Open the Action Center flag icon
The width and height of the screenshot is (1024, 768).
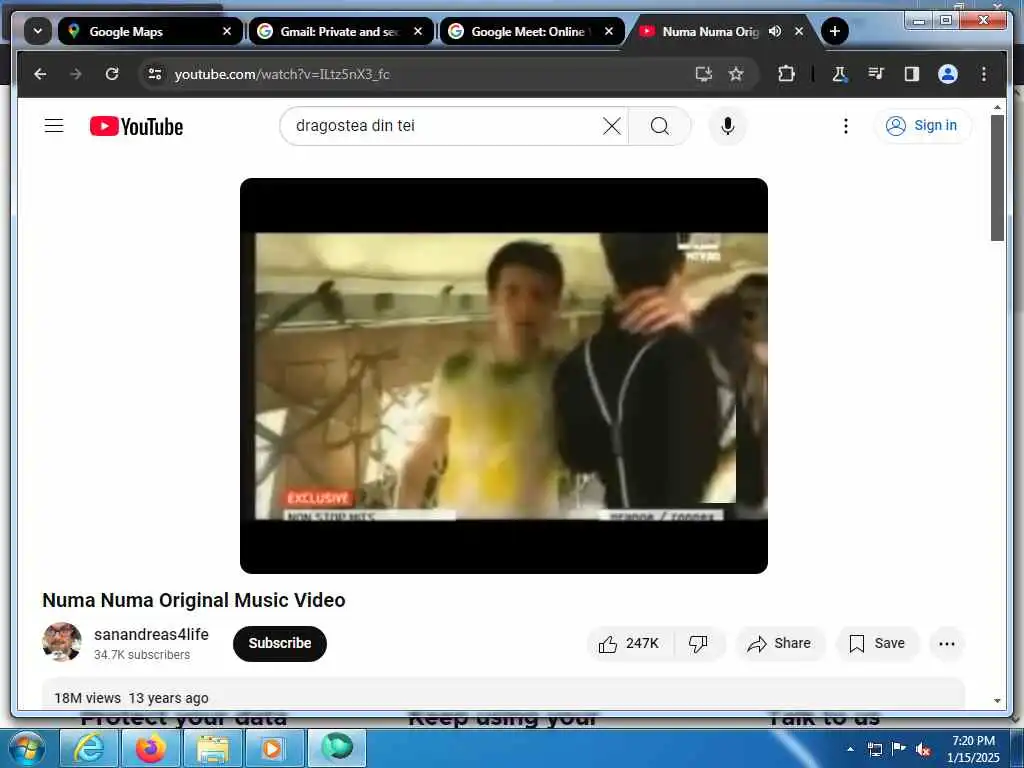pyautogui.click(x=899, y=749)
